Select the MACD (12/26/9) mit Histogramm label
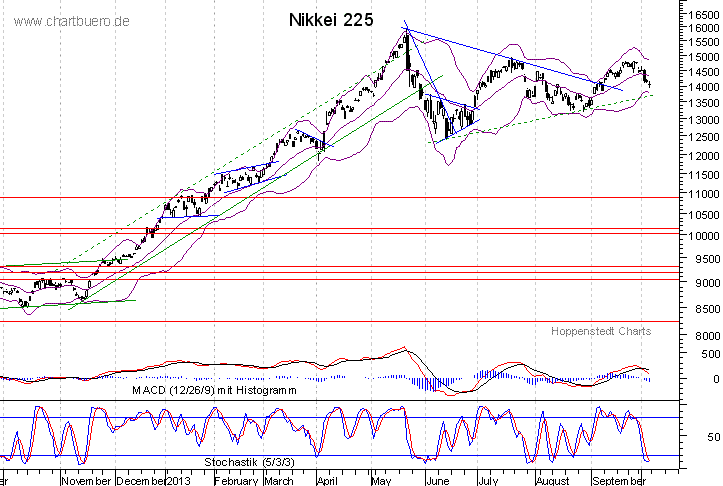The height and width of the screenshot is (486, 723). click(x=214, y=390)
